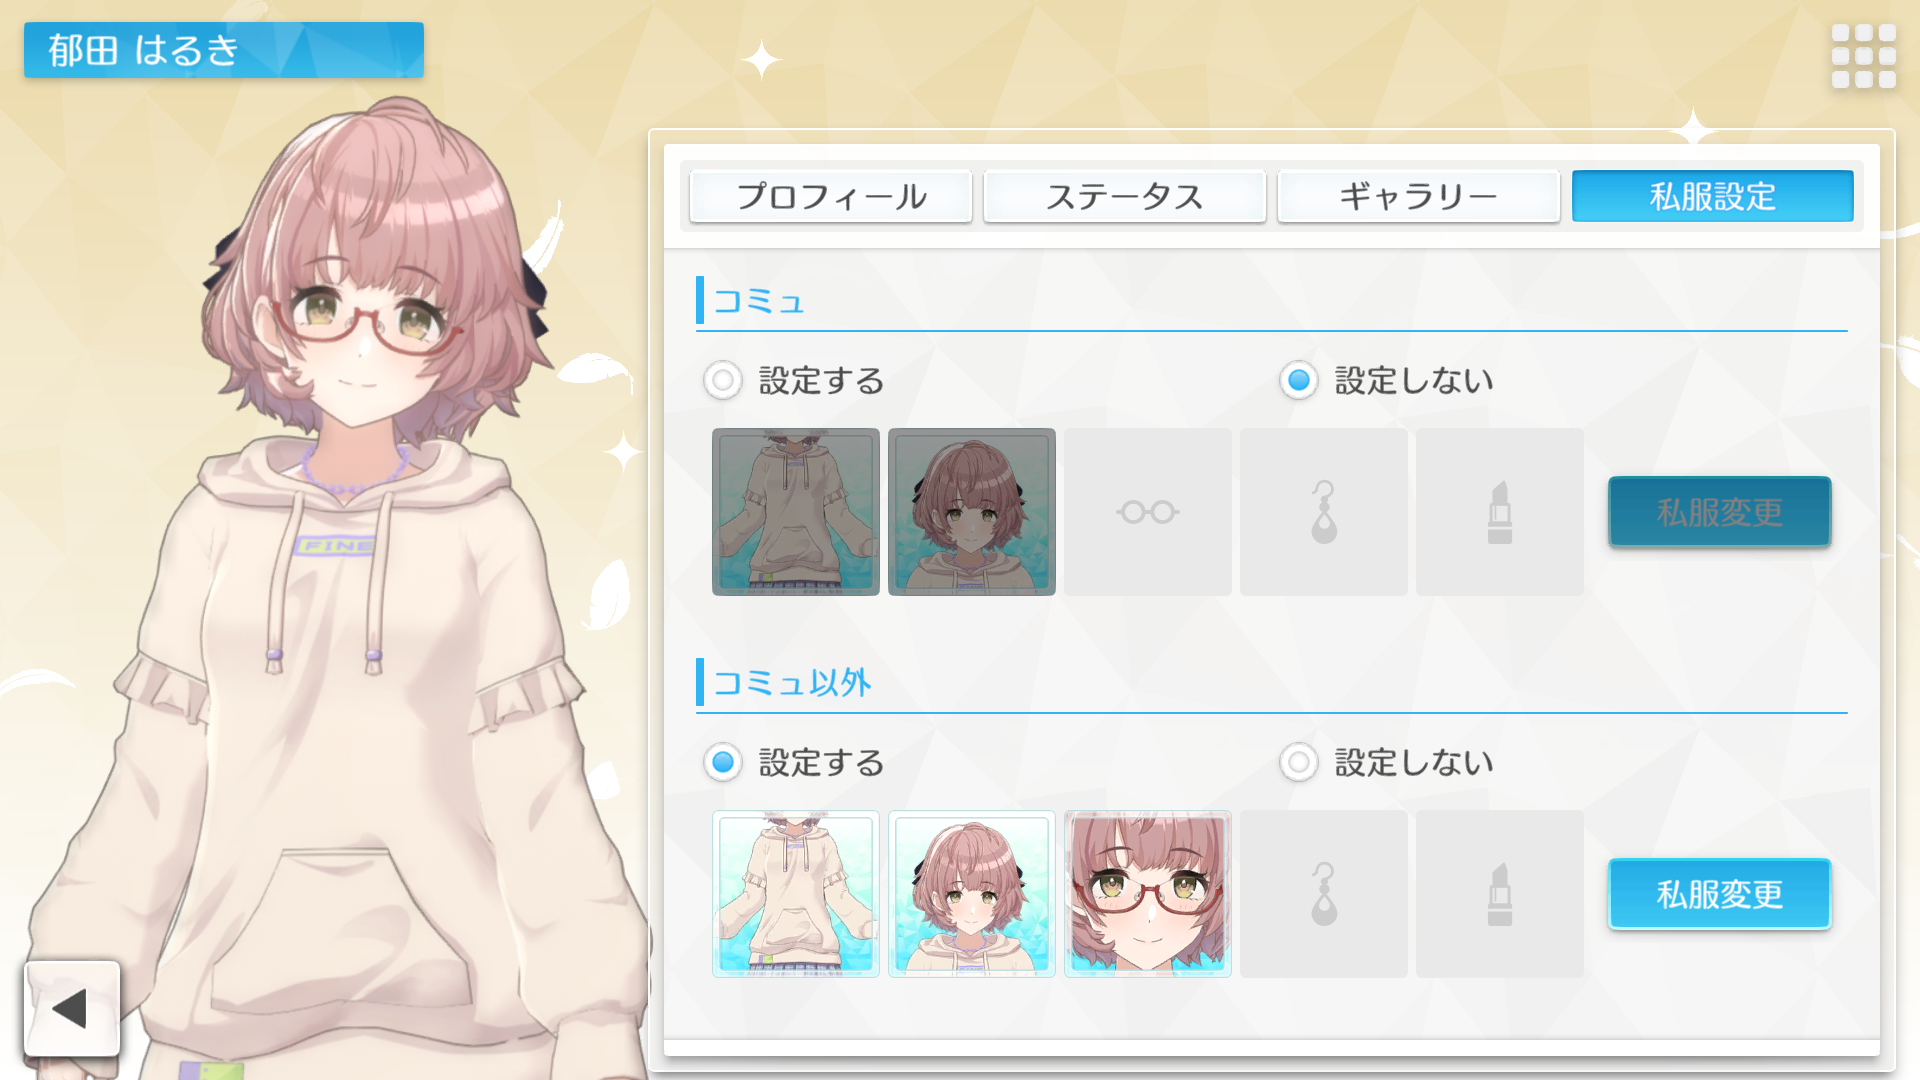Open hoodie outfit thumbnail in コミュ以外
1920x1080 pixels.
point(796,894)
